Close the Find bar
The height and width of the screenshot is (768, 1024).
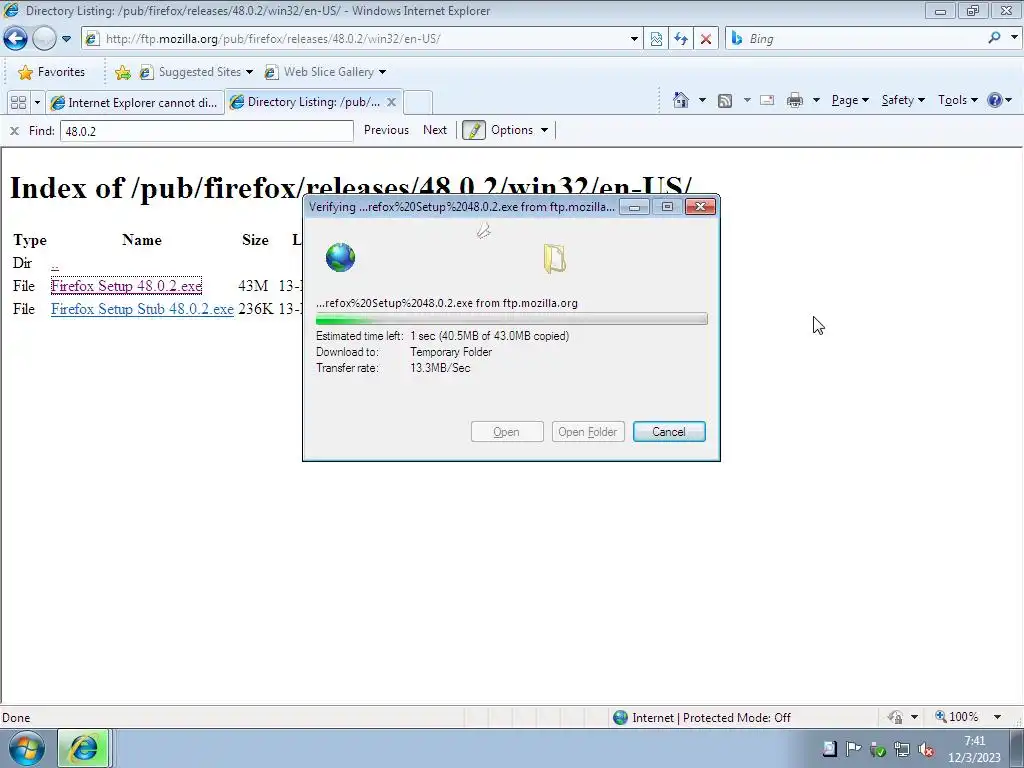(14, 131)
